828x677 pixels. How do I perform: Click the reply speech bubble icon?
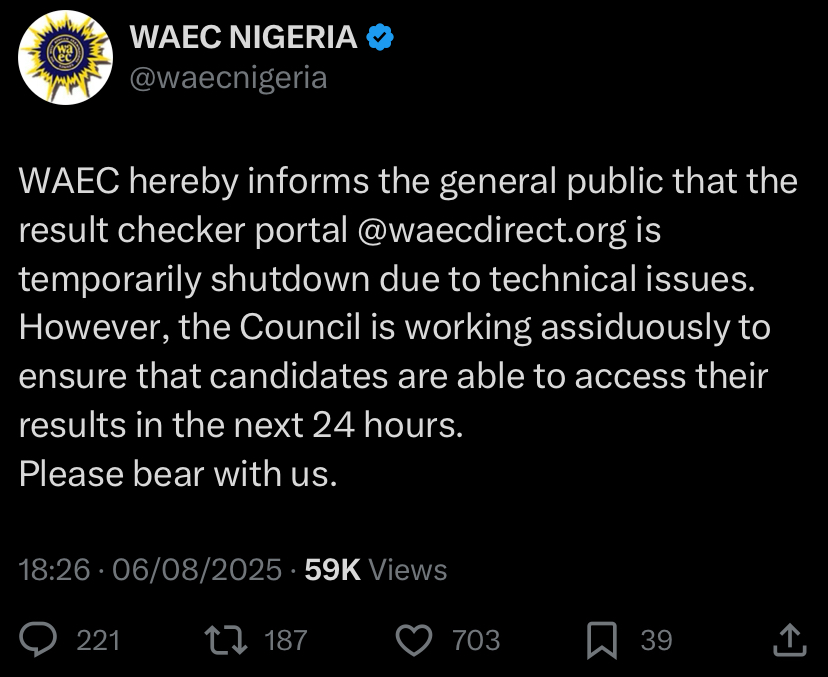coord(40,639)
